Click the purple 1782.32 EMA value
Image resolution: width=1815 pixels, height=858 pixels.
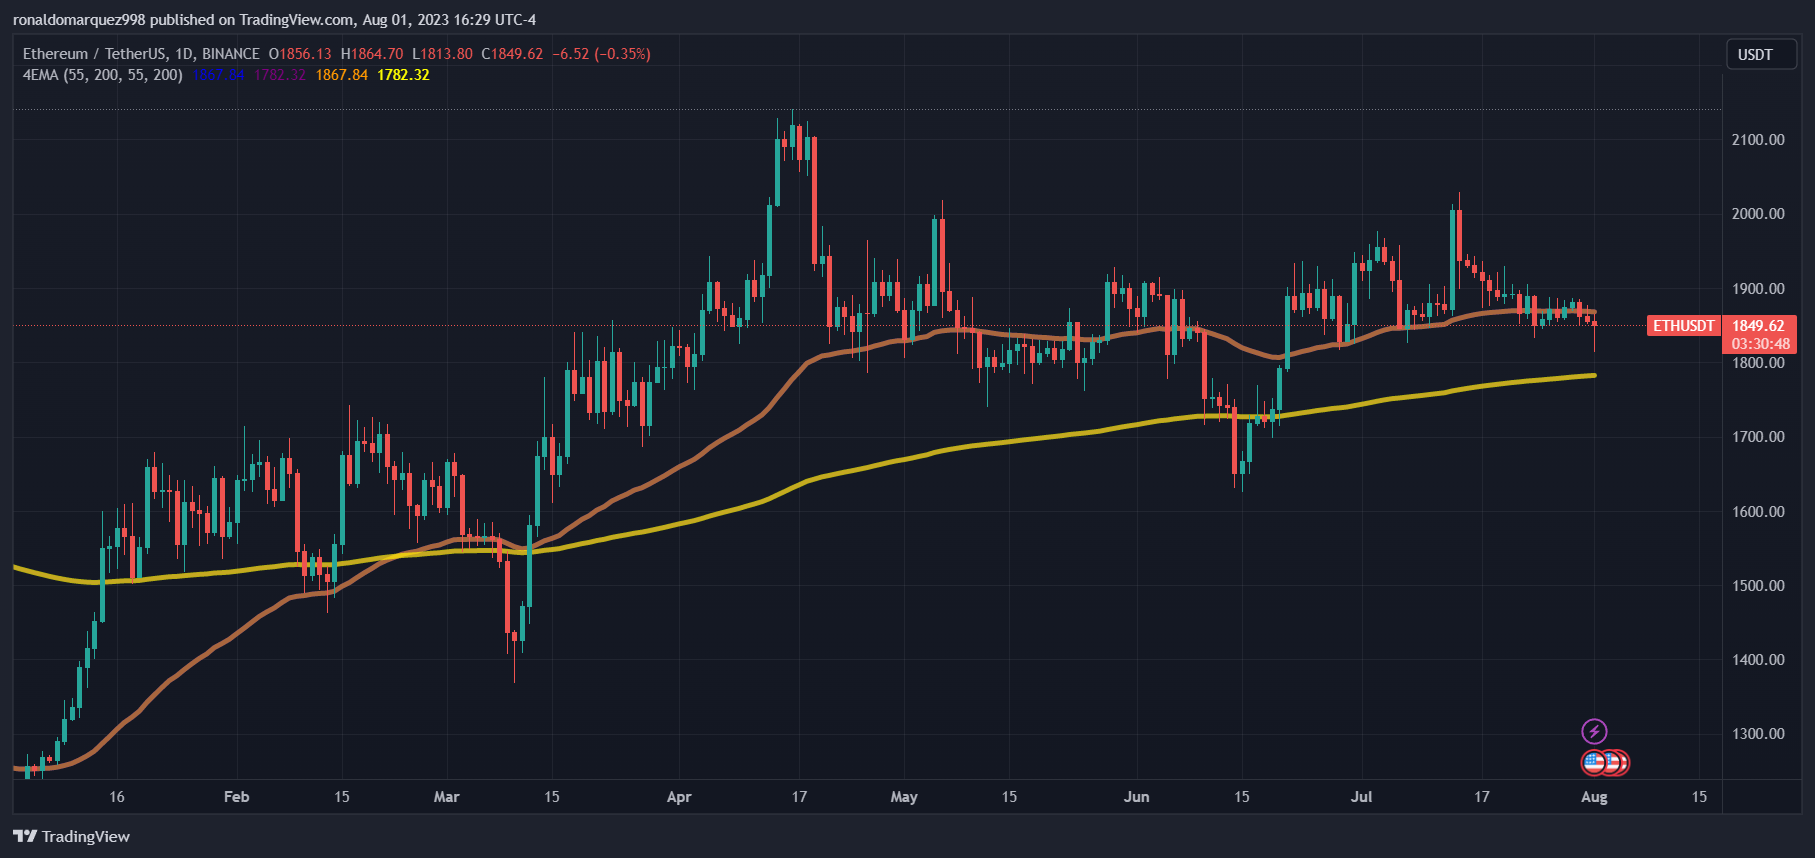point(280,75)
